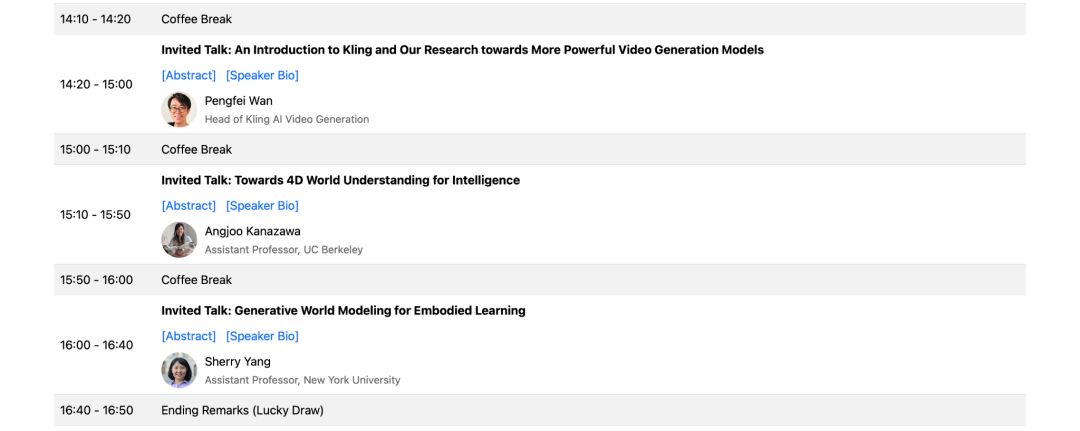Click the 14:10 Coffee Break row
Image resolution: width=1080 pixels, height=431 pixels.
coord(540,19)
